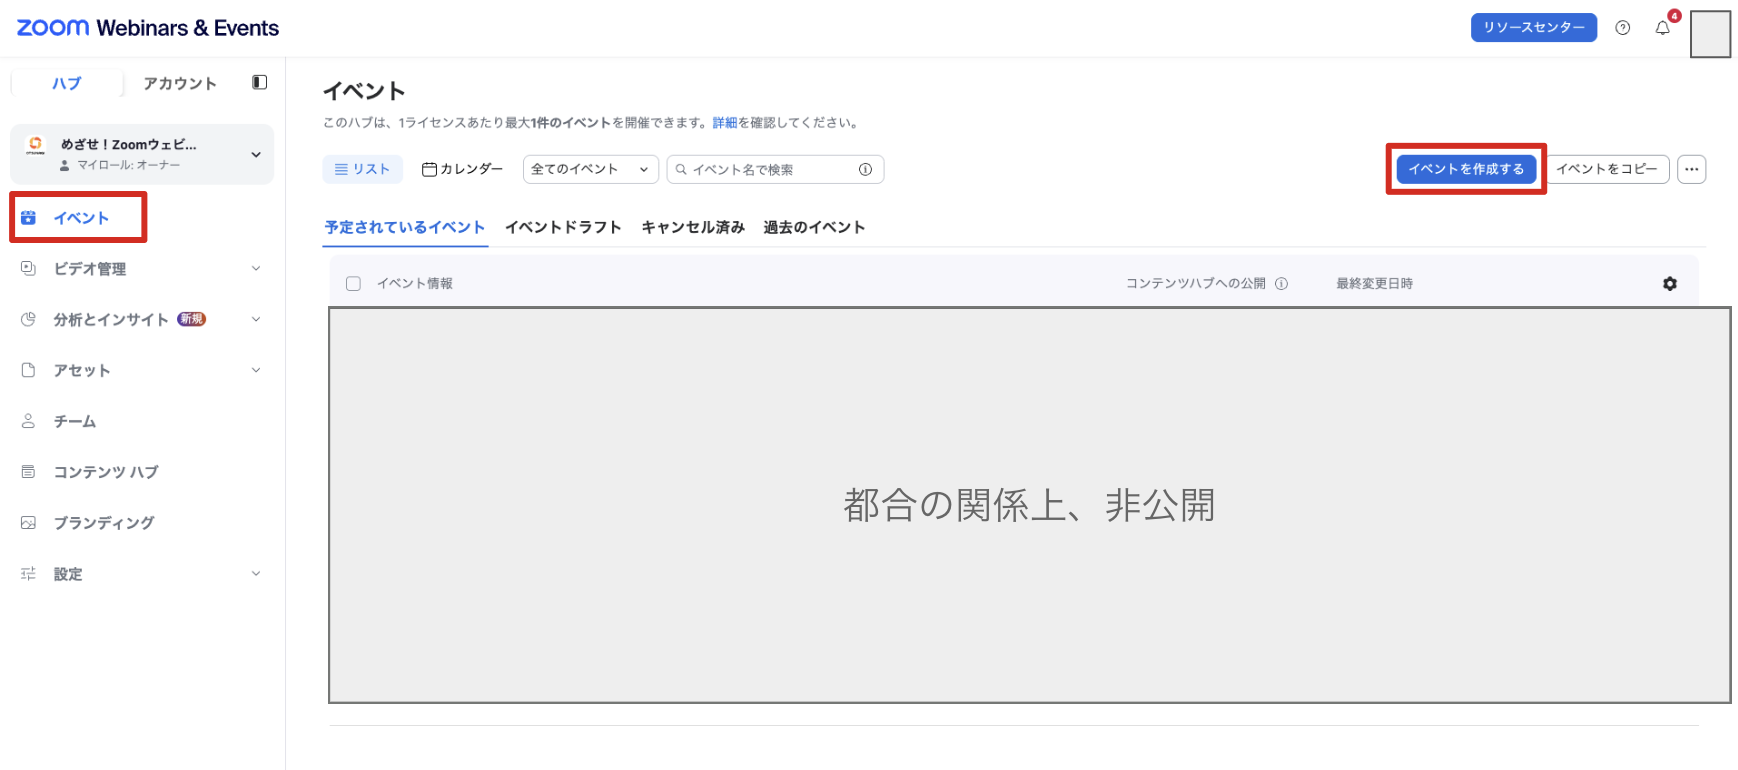Viewport: 1738px width, 770px height.
Task: Click the コンテンツハブへの公開 column header
Action: click(x=1196, y=284)
